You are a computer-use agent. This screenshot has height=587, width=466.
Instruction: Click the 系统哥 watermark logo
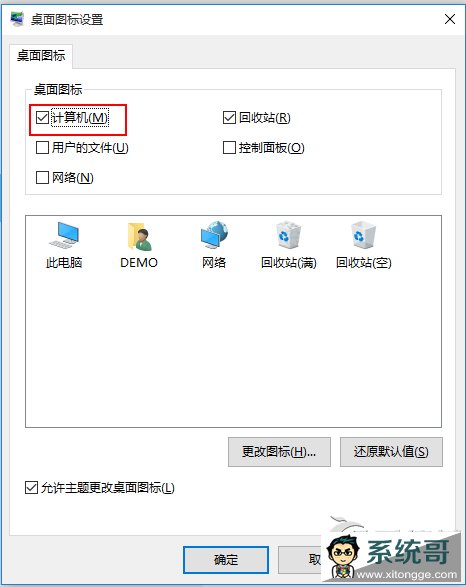(391, 557)
